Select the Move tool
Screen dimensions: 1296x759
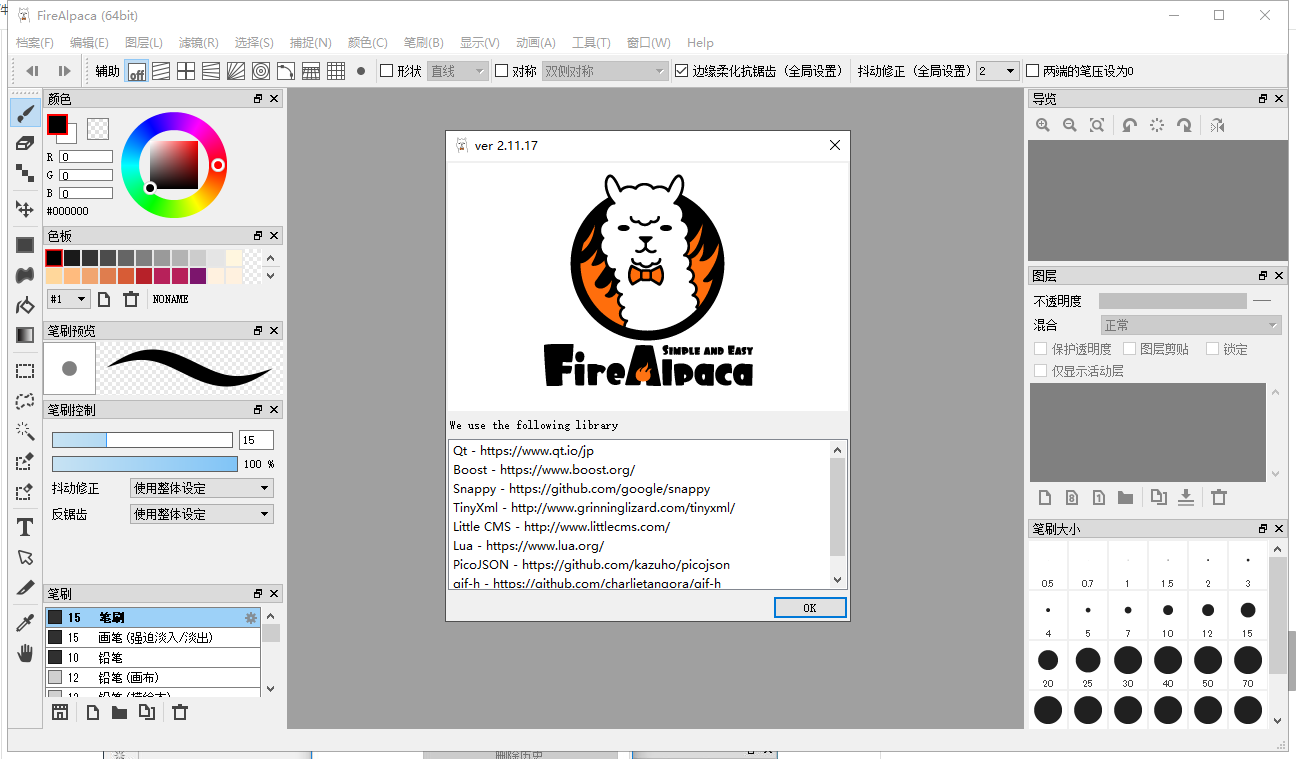pos(25,209)
